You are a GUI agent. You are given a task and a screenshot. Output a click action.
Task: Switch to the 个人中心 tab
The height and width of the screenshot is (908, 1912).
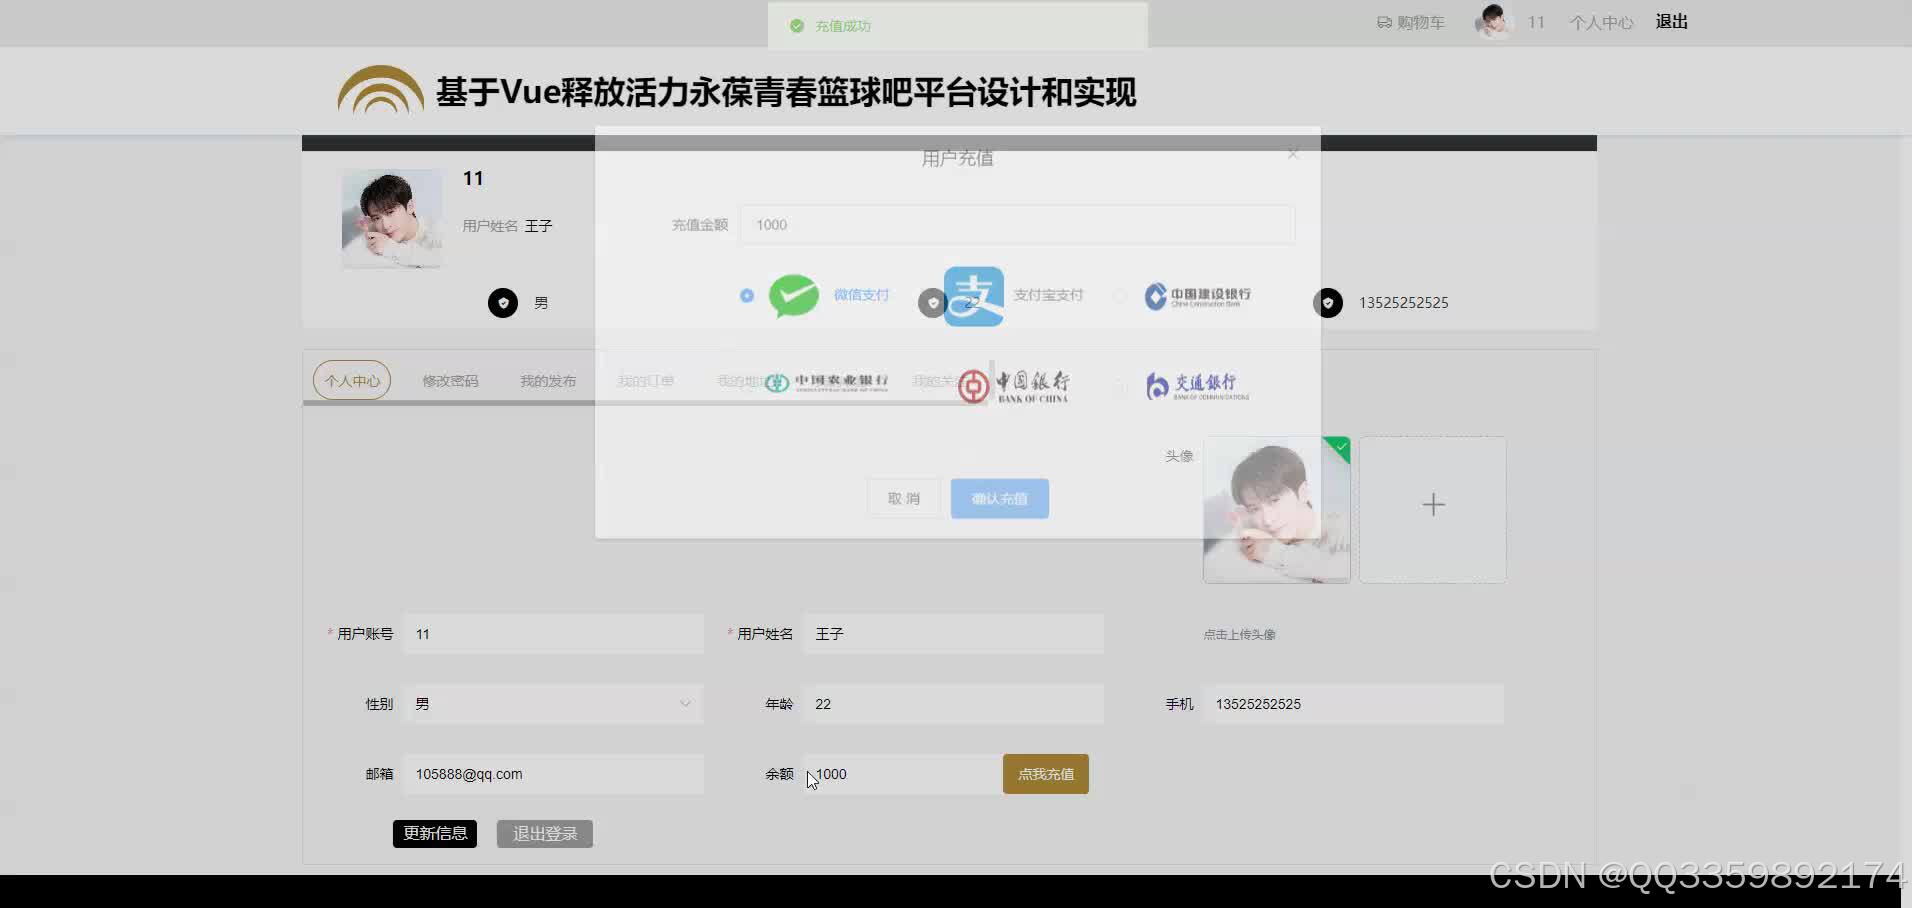point(352,381)
